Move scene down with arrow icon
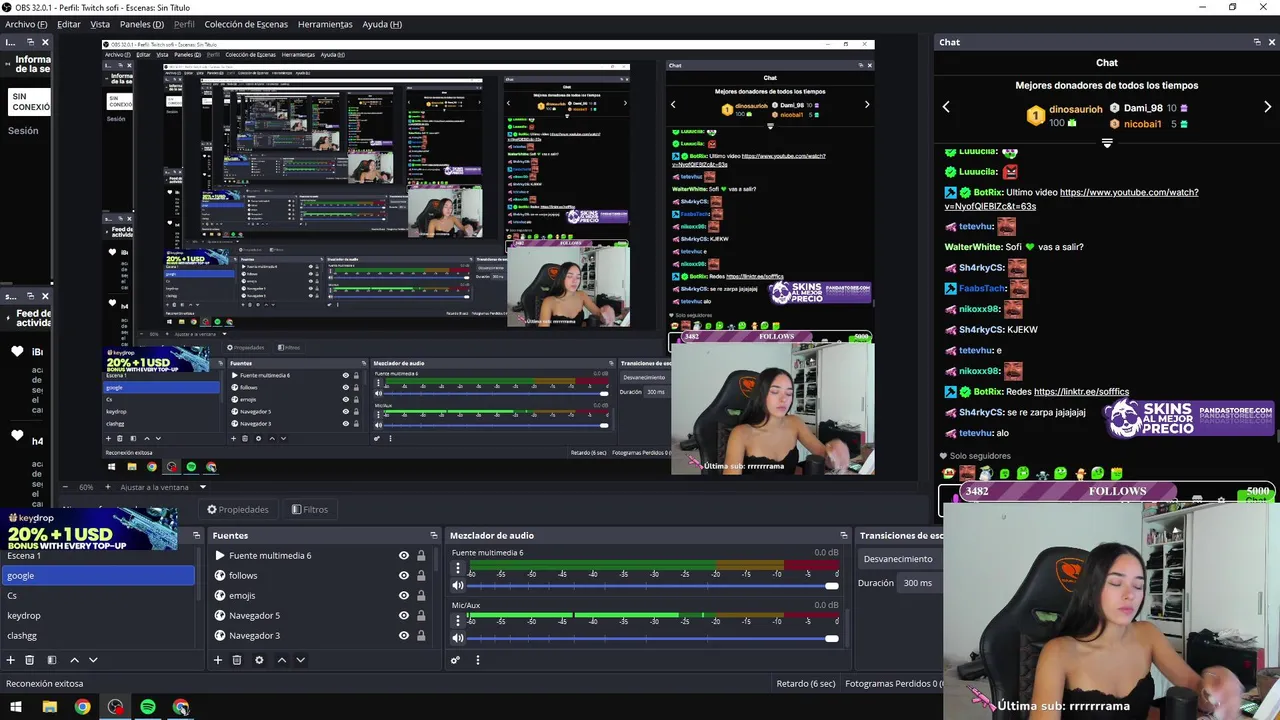1280x720 pixels. (x=93, y=660)
